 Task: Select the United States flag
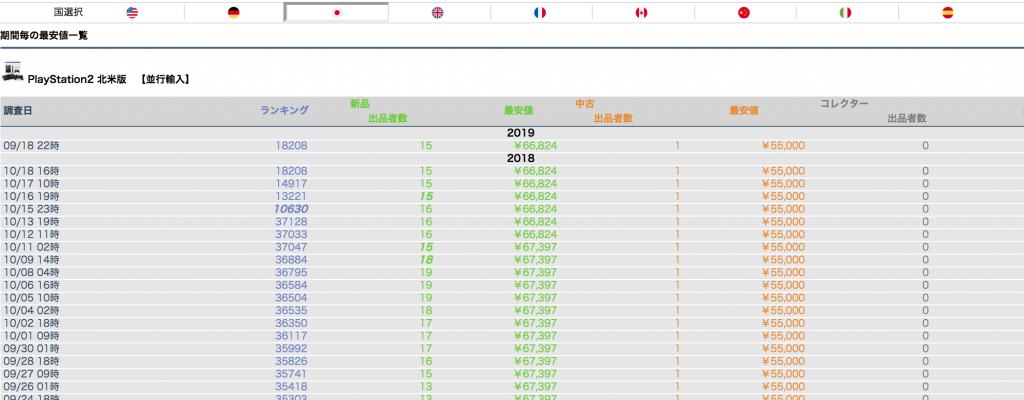tap(132, 13)
